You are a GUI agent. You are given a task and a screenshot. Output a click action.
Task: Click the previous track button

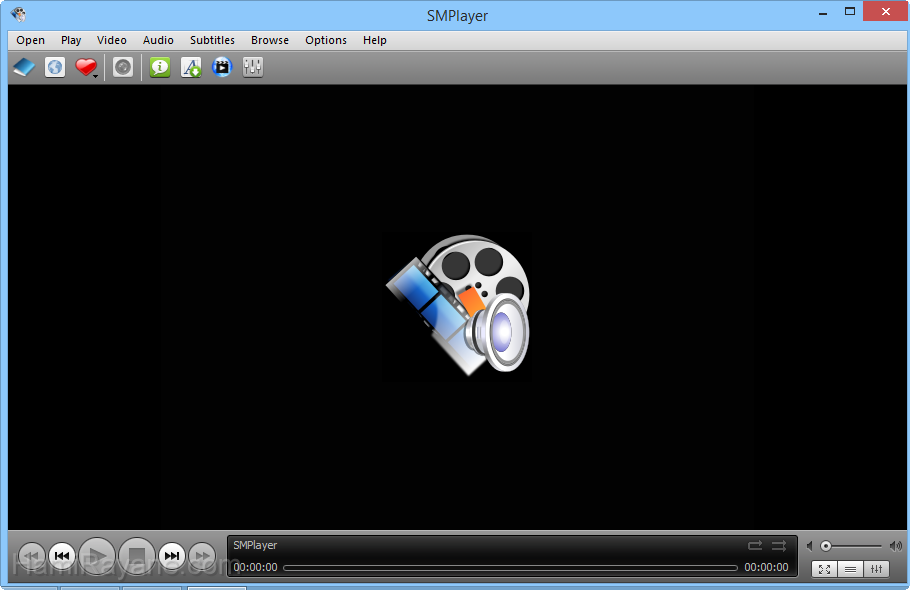(x=62, y=556)
